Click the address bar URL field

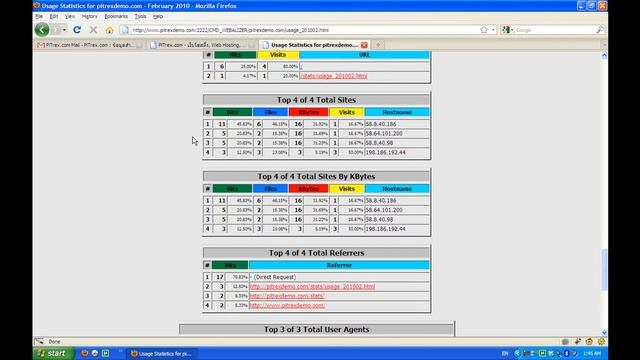304,30
